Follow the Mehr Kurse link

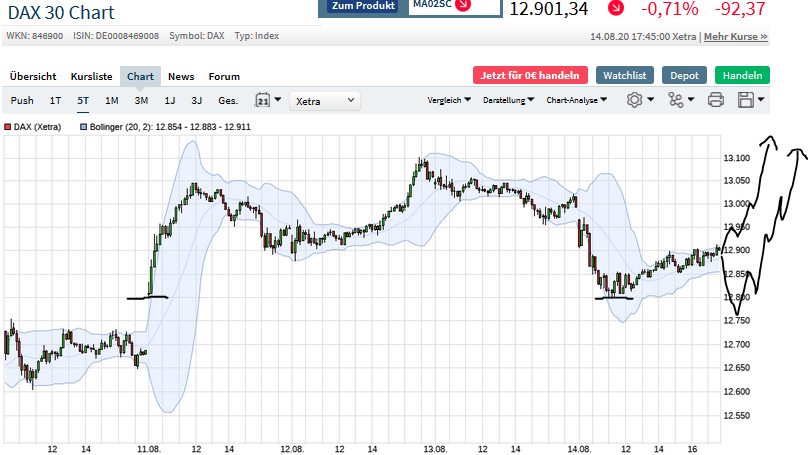735,37
